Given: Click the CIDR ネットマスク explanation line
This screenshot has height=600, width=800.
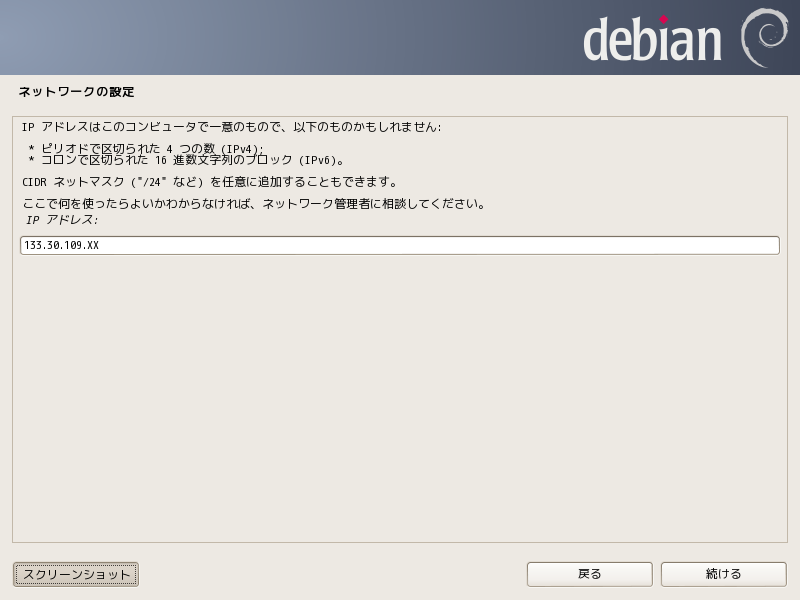Looking at the screenshot, I should [209, 182].
